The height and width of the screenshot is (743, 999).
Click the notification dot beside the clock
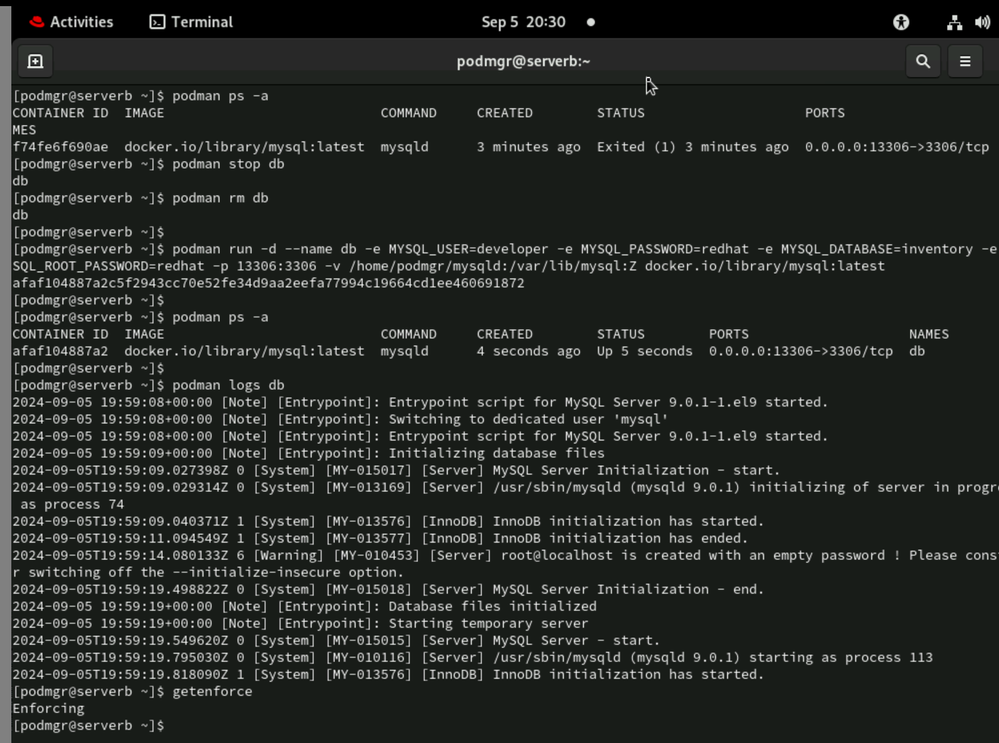coord(591,22)
